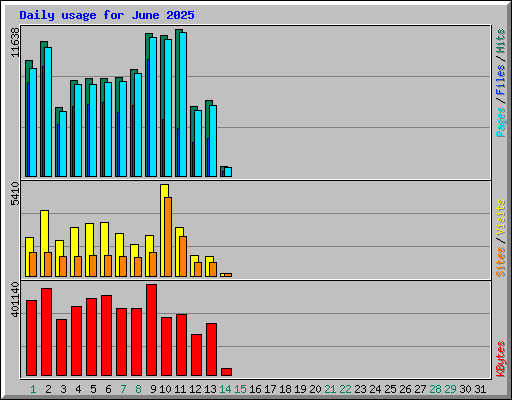The width and height of the screenshot is (512, 400).
Task: Click the tallest red KBytes bar for day 9
Action: (x=151, y=330)
